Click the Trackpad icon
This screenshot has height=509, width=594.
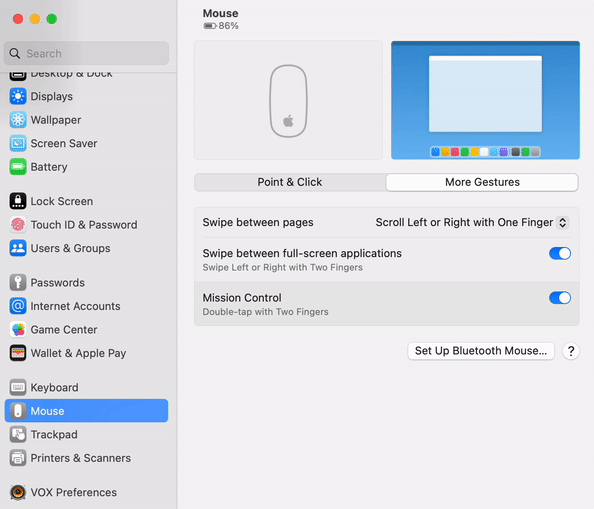(x=18, y=434)
